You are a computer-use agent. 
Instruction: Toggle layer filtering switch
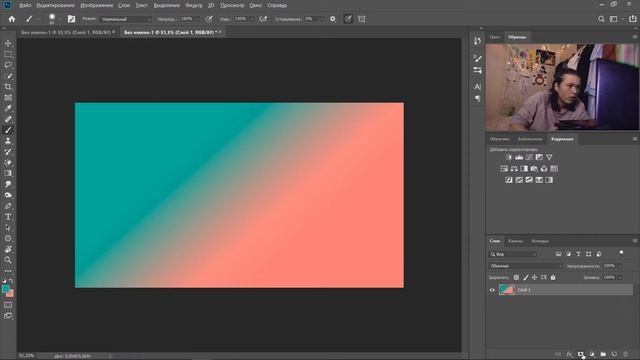[621, 253]
